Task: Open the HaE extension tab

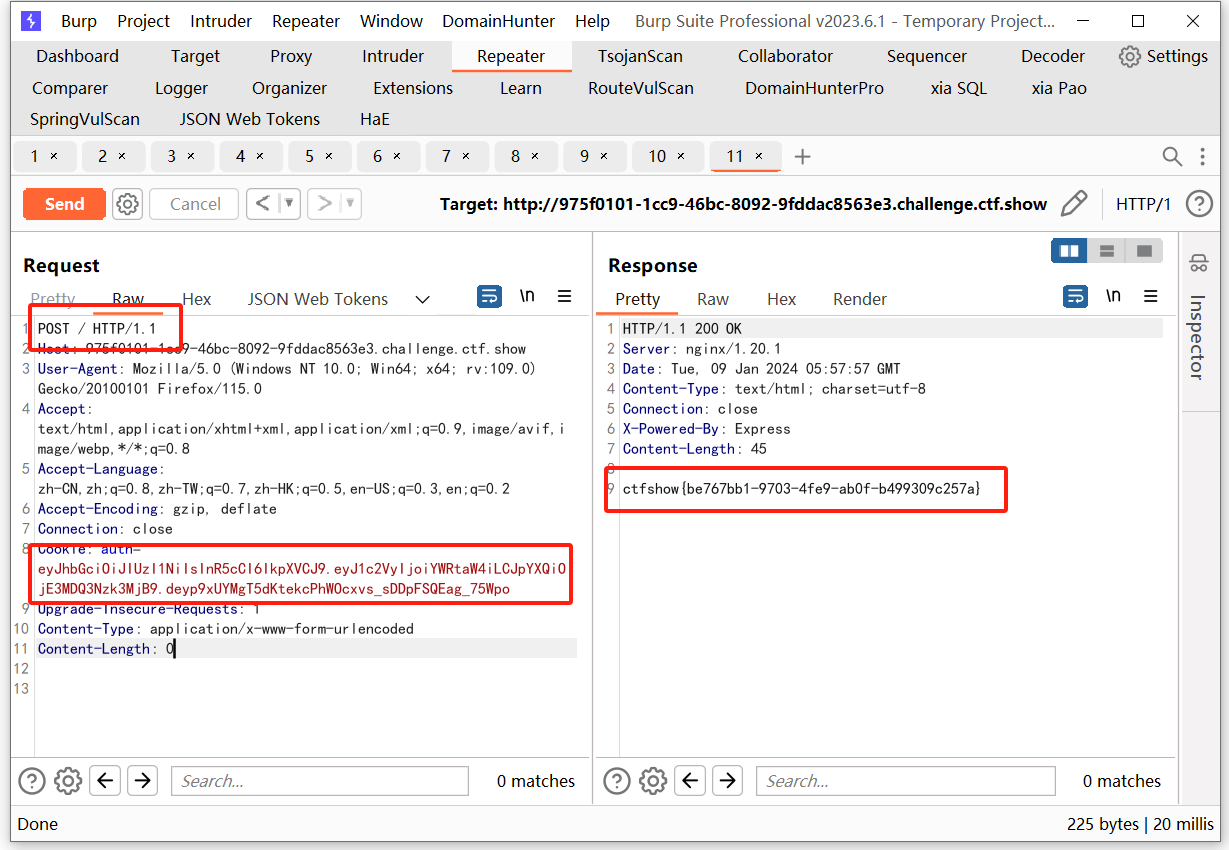Action: pyautogui.click(x=375, y=119)
